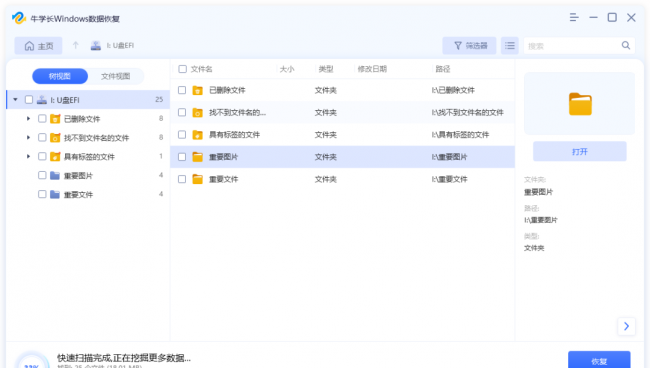Viewport: 650px width, 368px height.
Task: Check 已删除文件 in the tree
Action: [x=42, y=119]
